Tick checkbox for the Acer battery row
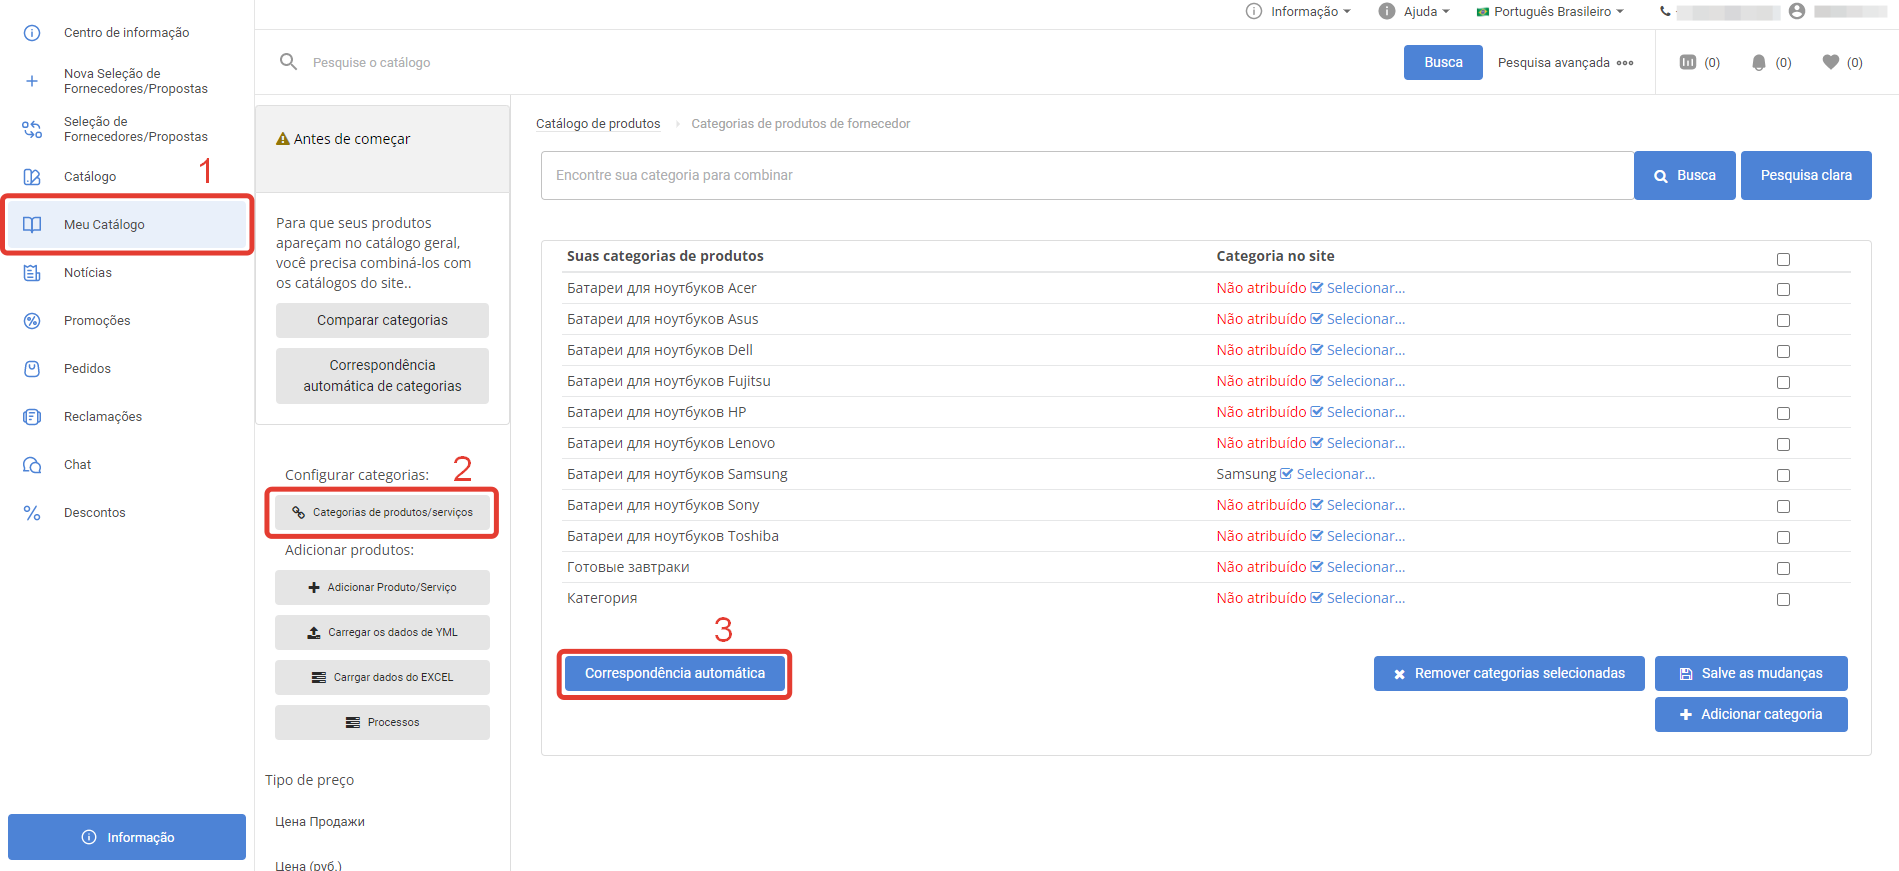 pyautogui.click(x=1783, y=289)
